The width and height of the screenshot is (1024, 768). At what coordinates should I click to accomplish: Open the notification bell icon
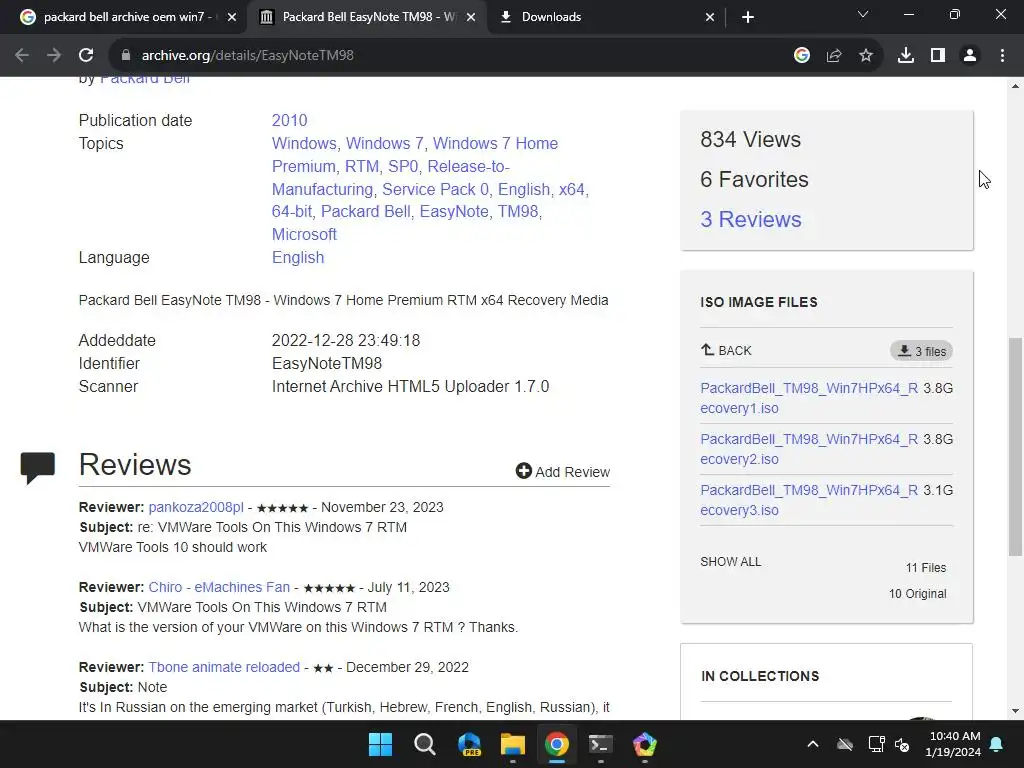(x=997, y=744)
